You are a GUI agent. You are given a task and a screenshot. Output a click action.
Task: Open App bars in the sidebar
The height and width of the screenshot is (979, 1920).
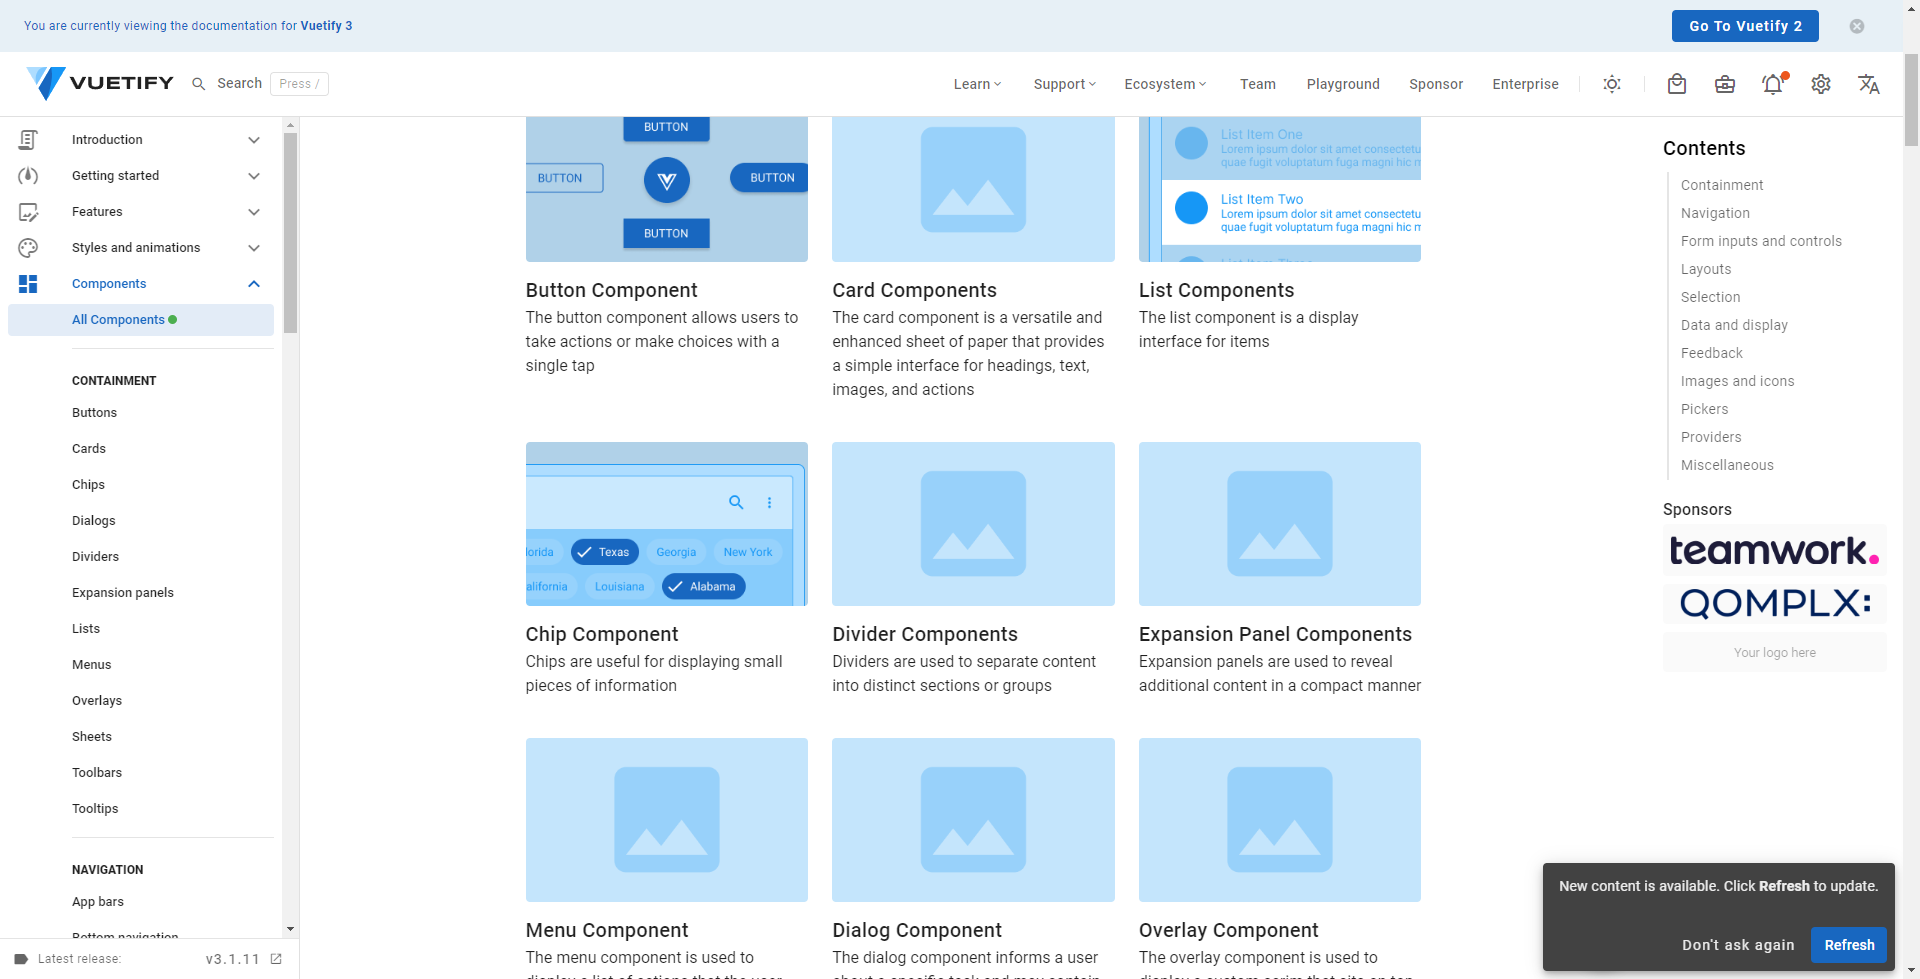(x=98, y=902)
